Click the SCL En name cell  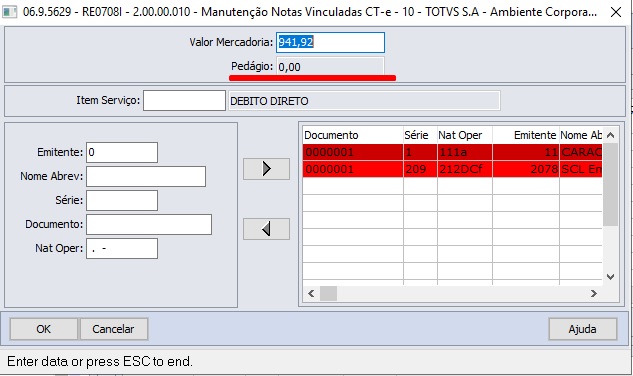pyautogui.click(x=581, y=169)
